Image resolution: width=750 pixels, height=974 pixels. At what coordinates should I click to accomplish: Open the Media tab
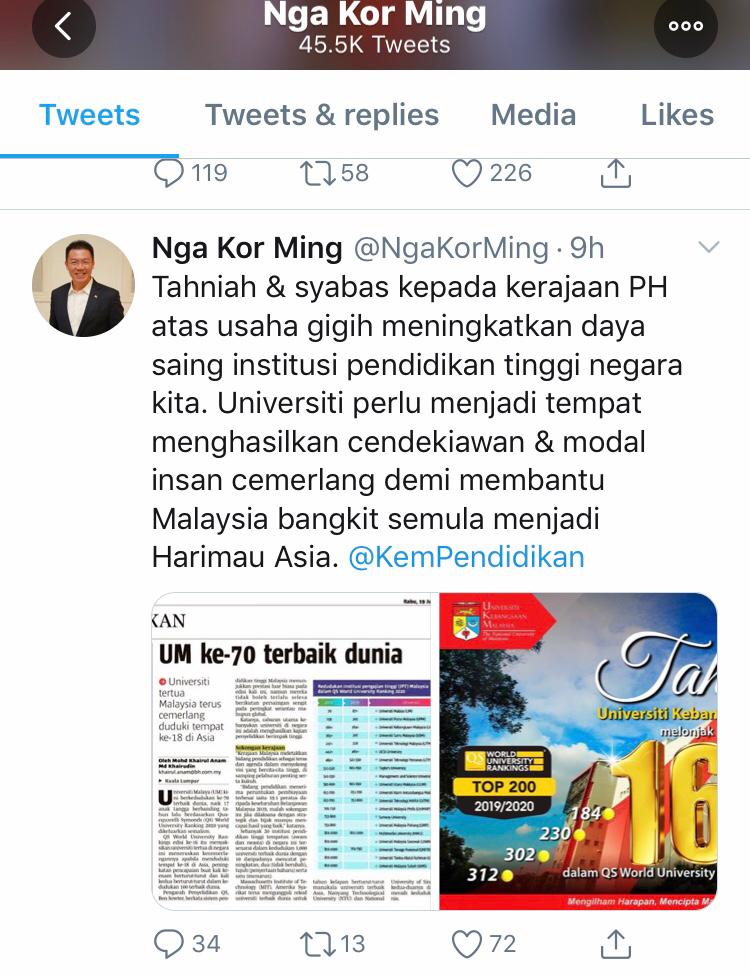coord(533,115)
